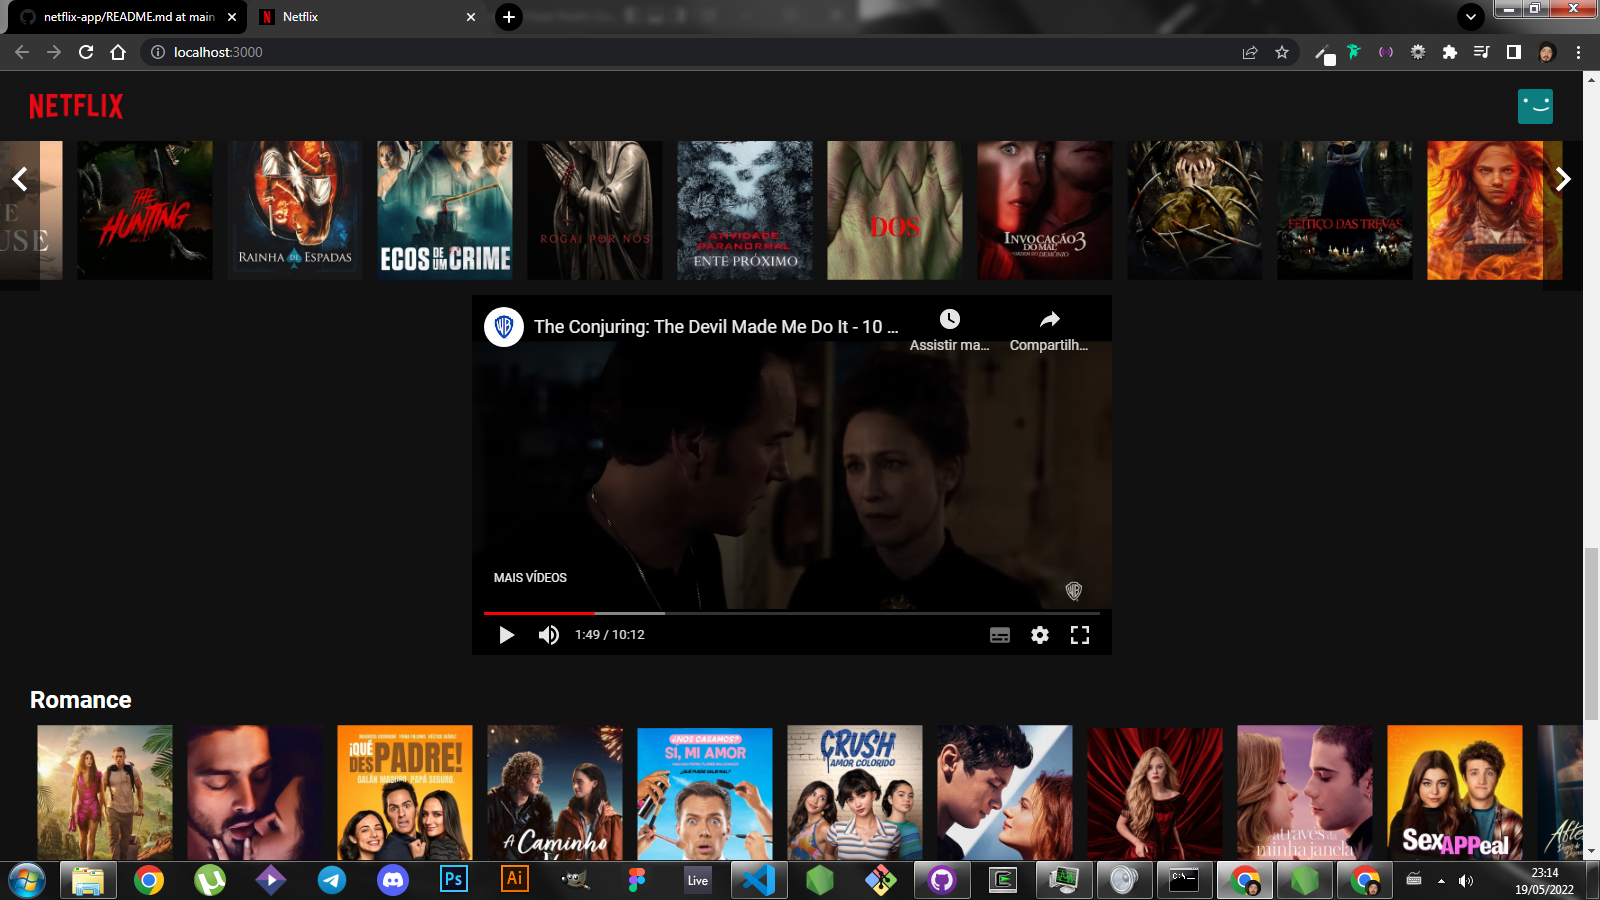Open Visual Studio Code from taskbar
This screenshot has height=900, width=1600.
[759, 880]
